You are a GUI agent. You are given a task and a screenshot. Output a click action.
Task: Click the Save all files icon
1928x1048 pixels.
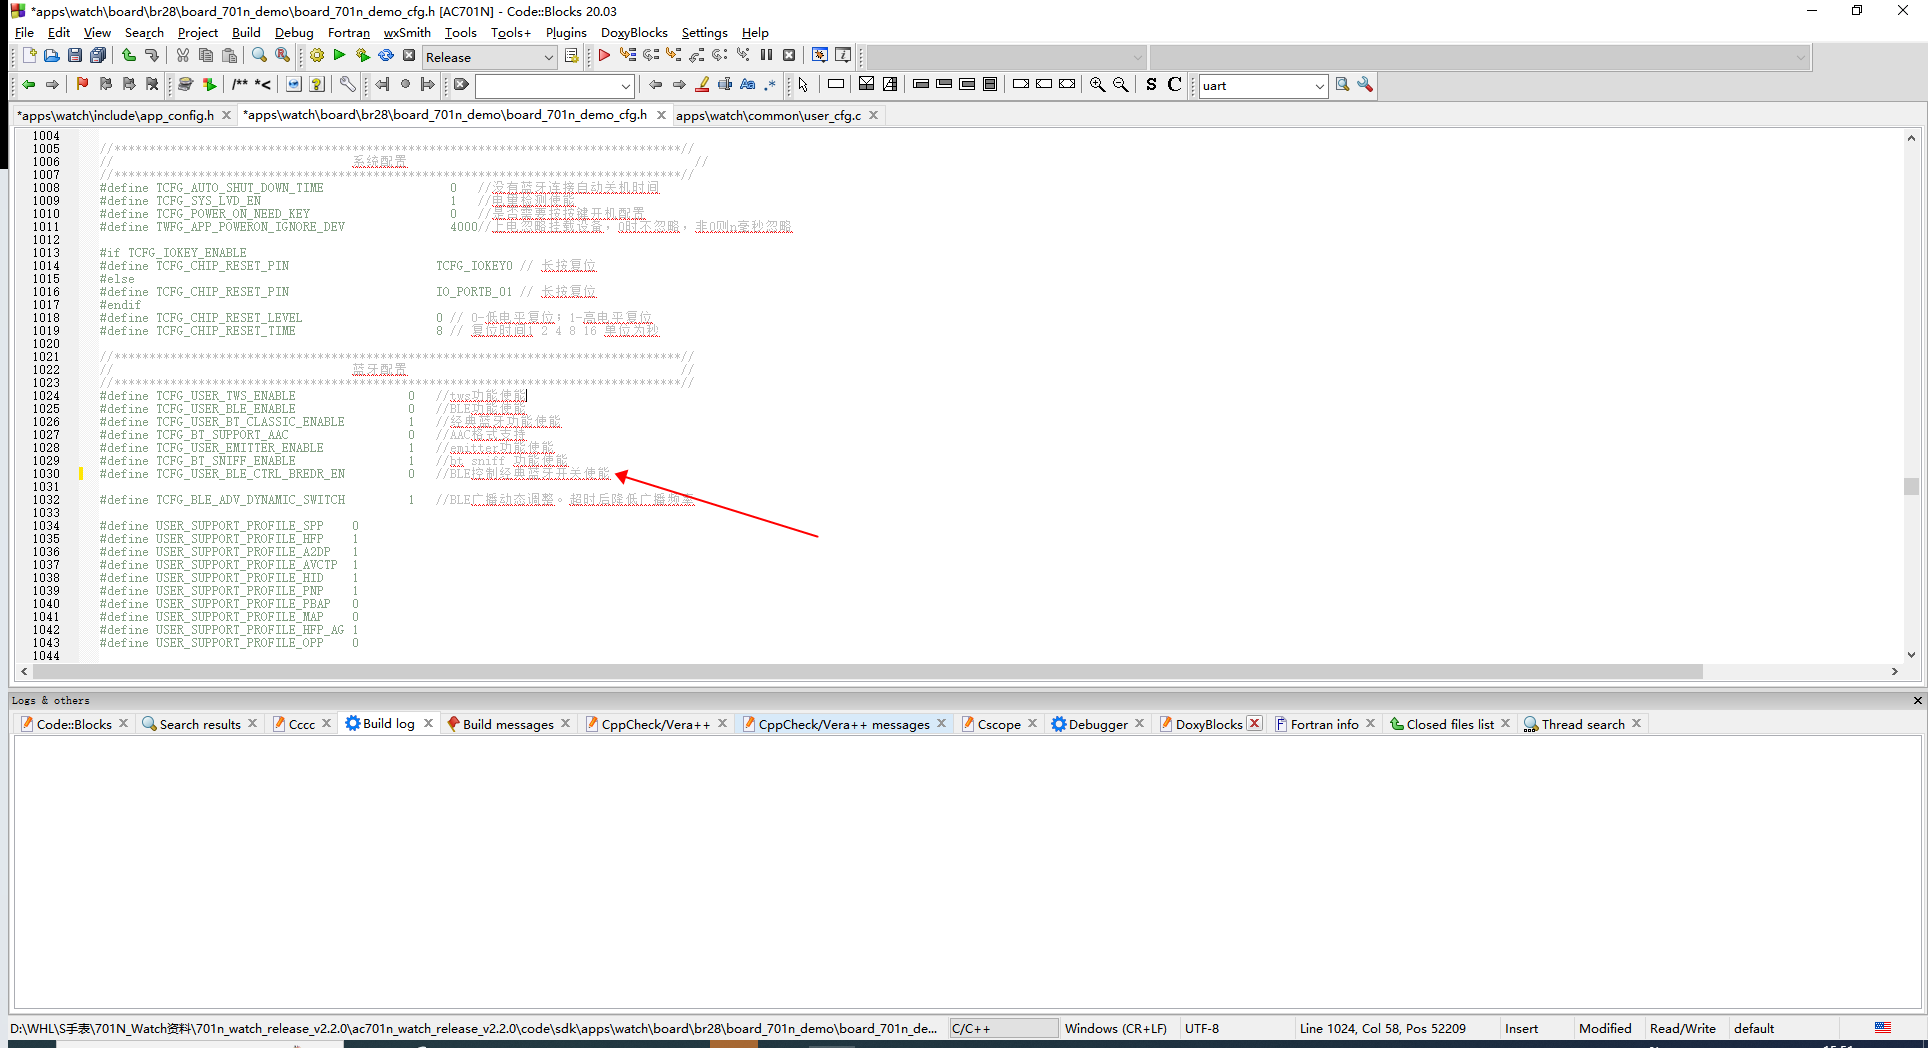(98, 56)
